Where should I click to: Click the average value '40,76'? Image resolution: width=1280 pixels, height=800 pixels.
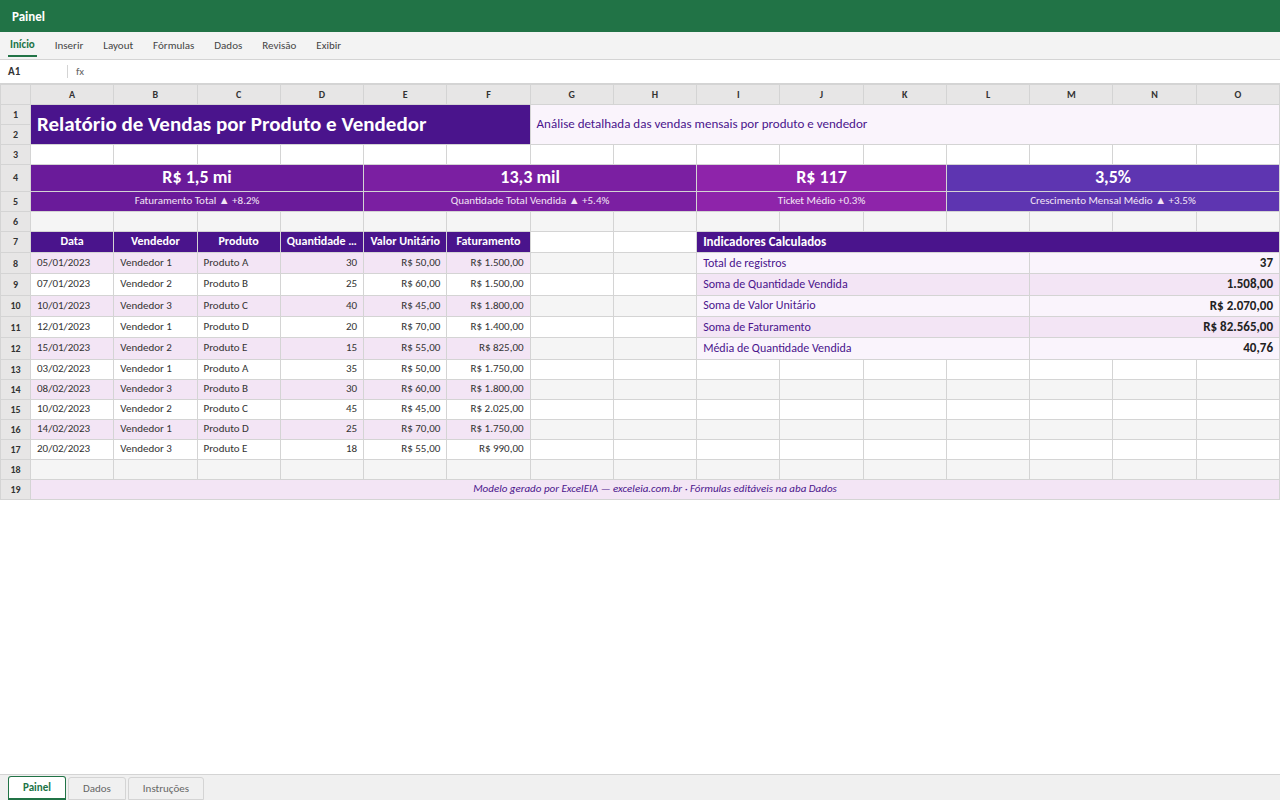click(1155, 348)
